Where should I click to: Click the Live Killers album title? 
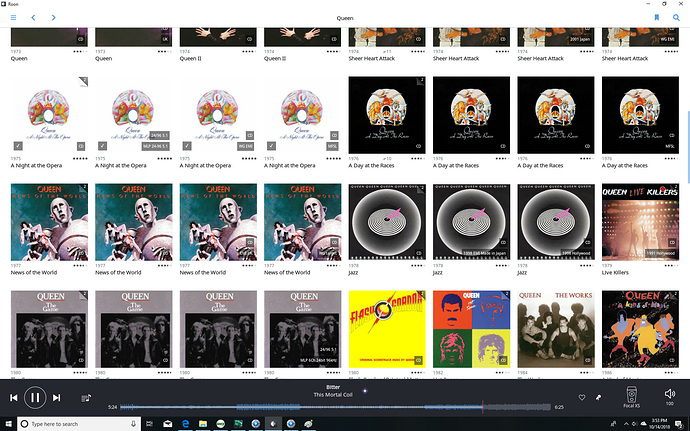(615, 273)
